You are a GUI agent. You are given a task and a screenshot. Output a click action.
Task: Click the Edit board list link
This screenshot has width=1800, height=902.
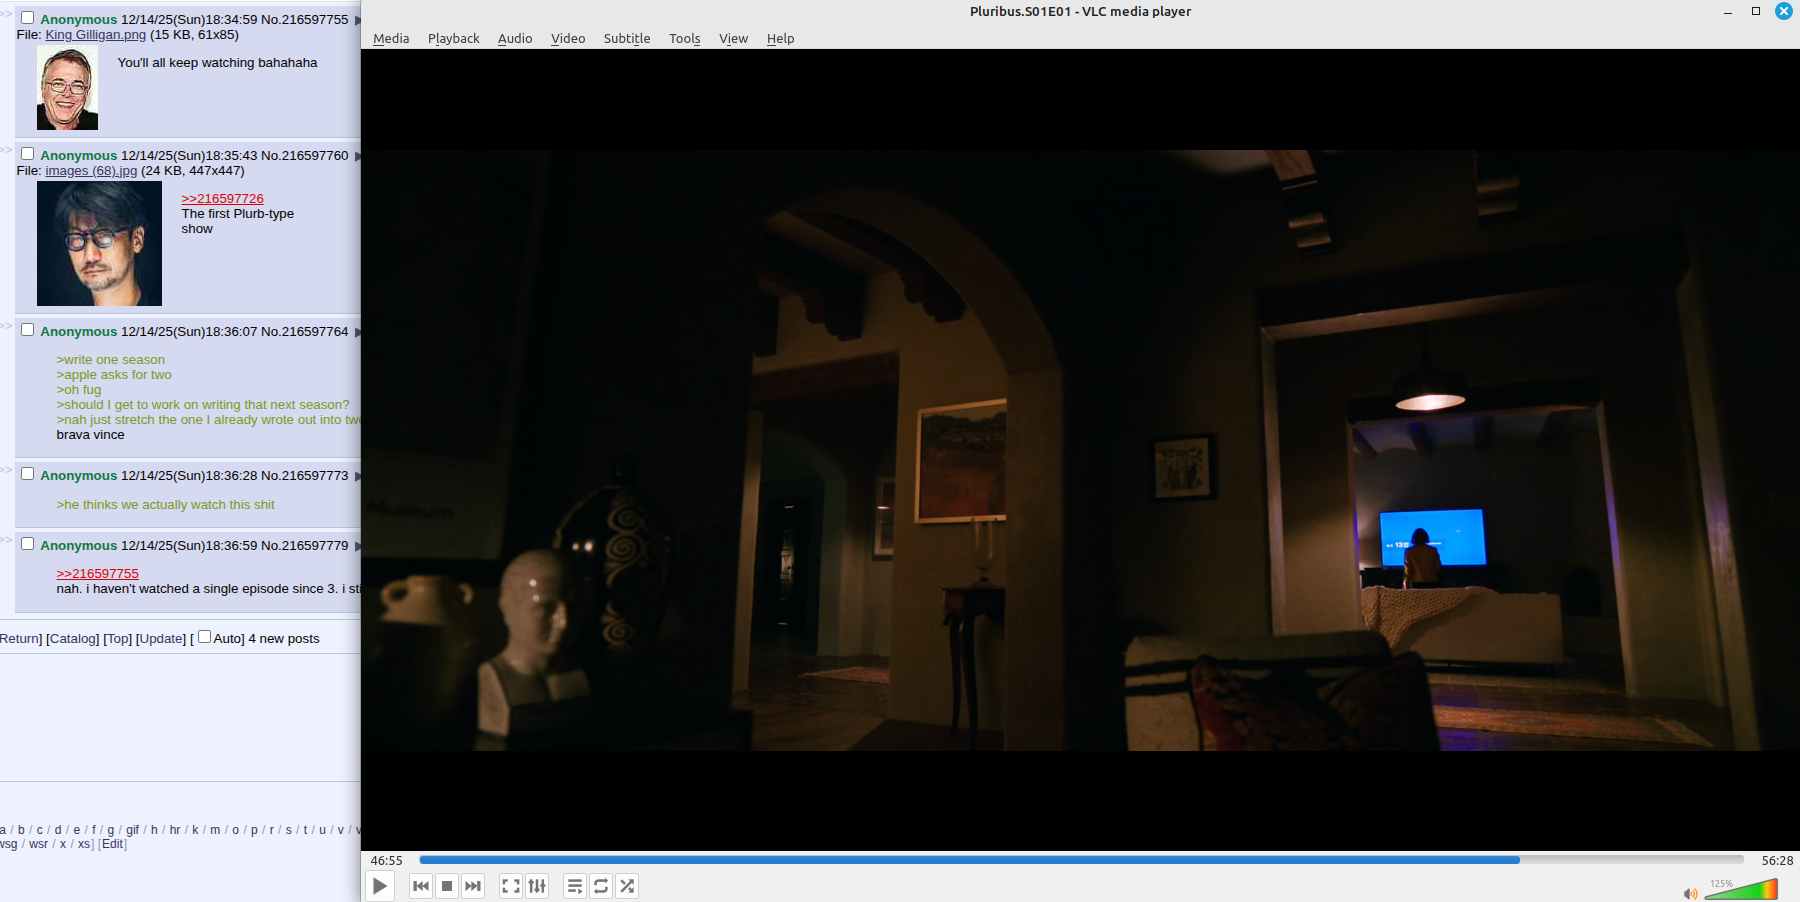coord(113,844)
